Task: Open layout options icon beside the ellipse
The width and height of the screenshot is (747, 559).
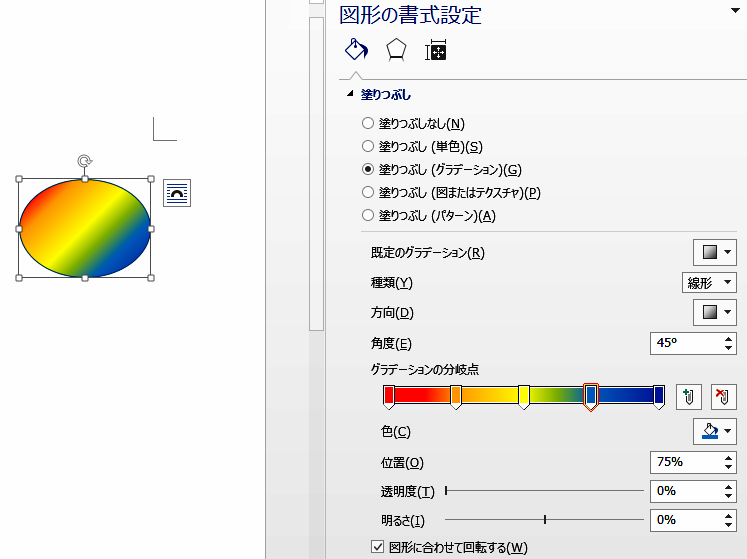Action: point(177,193)
